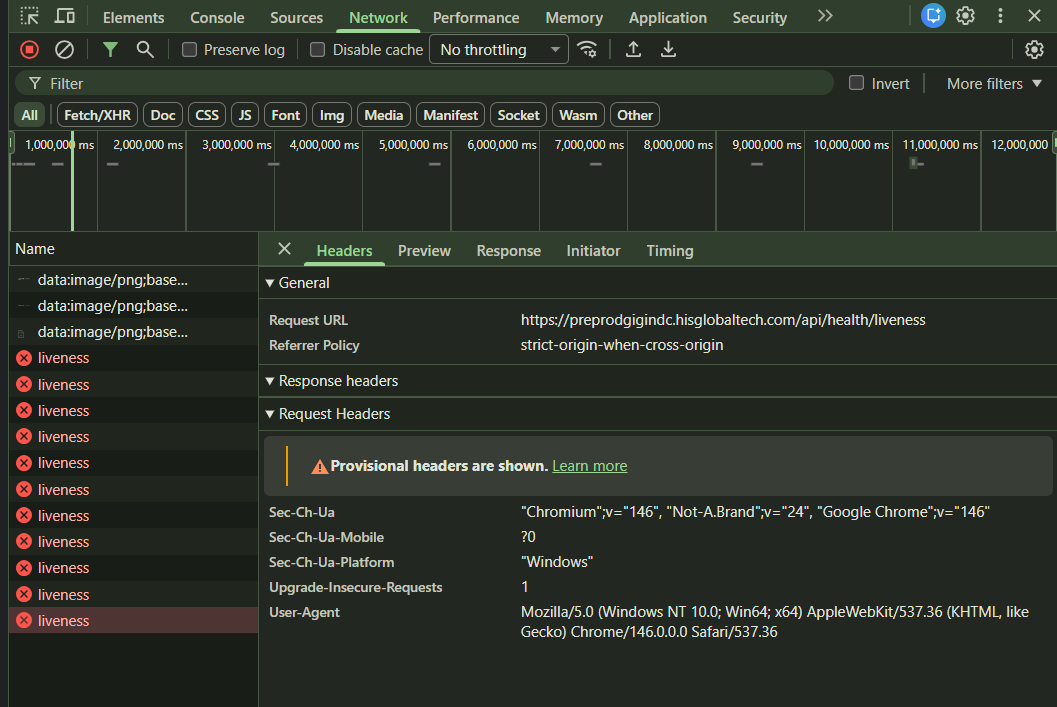Click the Sec-Ch-Ua-Platform header name
Image resolution: width=1057 pixels, height=707 pixels.
pos(332,562)
